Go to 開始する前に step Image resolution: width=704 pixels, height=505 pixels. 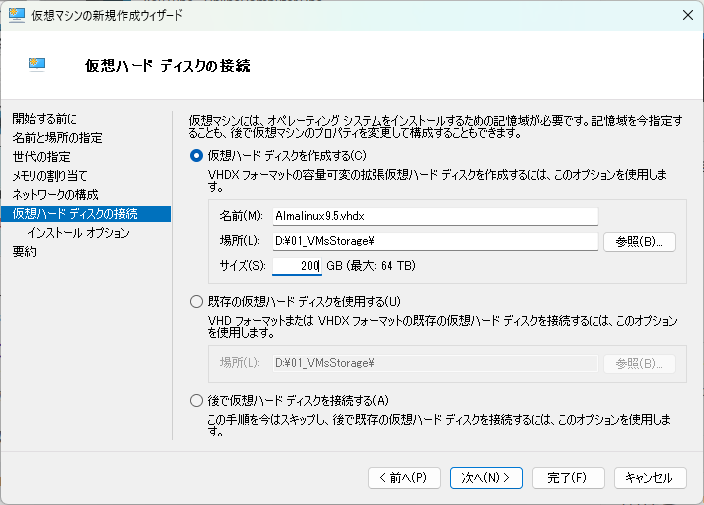(x=44, y=119)
